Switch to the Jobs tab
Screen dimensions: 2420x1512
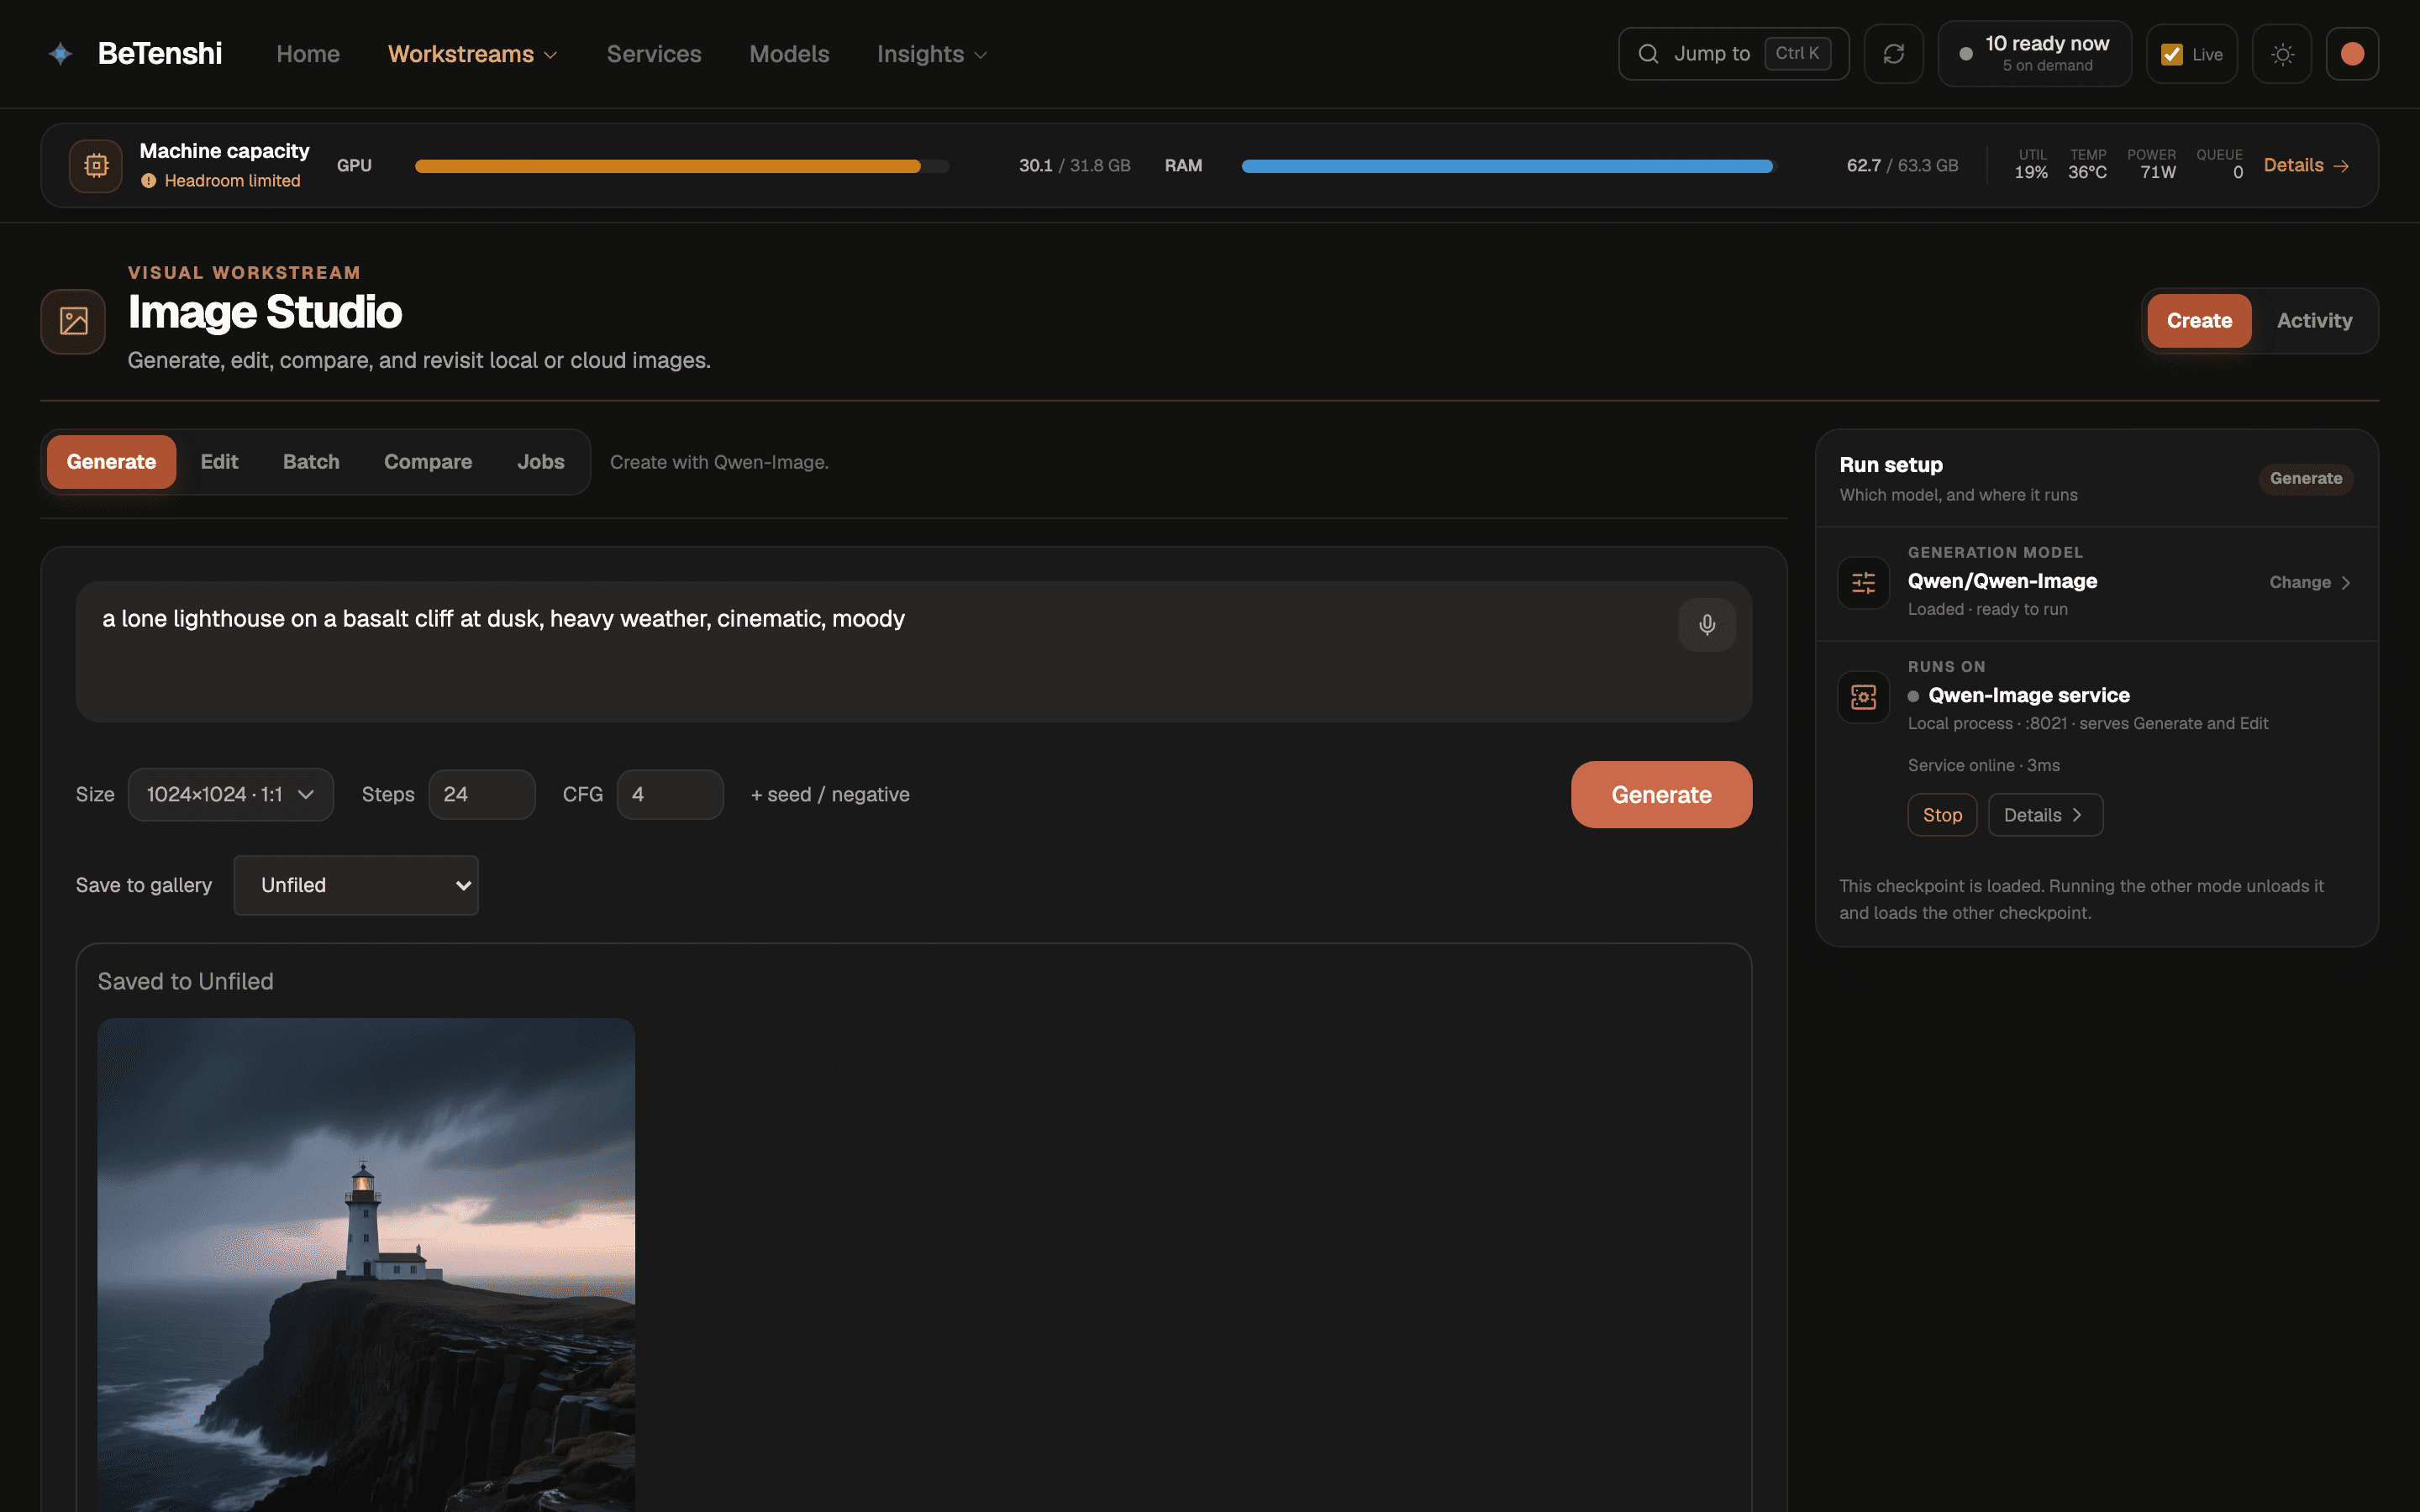click(x=541, y=462)
